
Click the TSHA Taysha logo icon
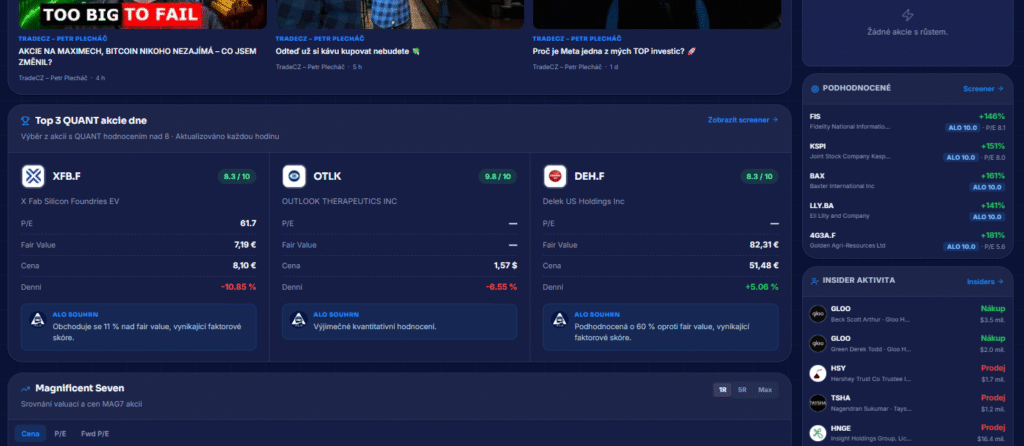click(818, 403)
